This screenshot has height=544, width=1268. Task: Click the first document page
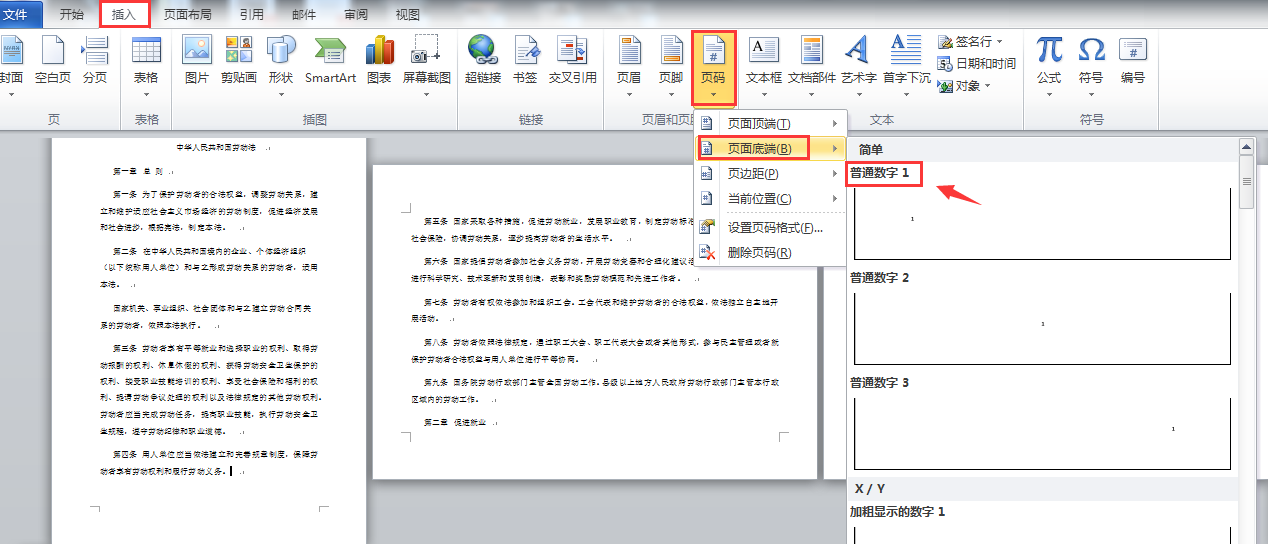(x=209, y=340)
